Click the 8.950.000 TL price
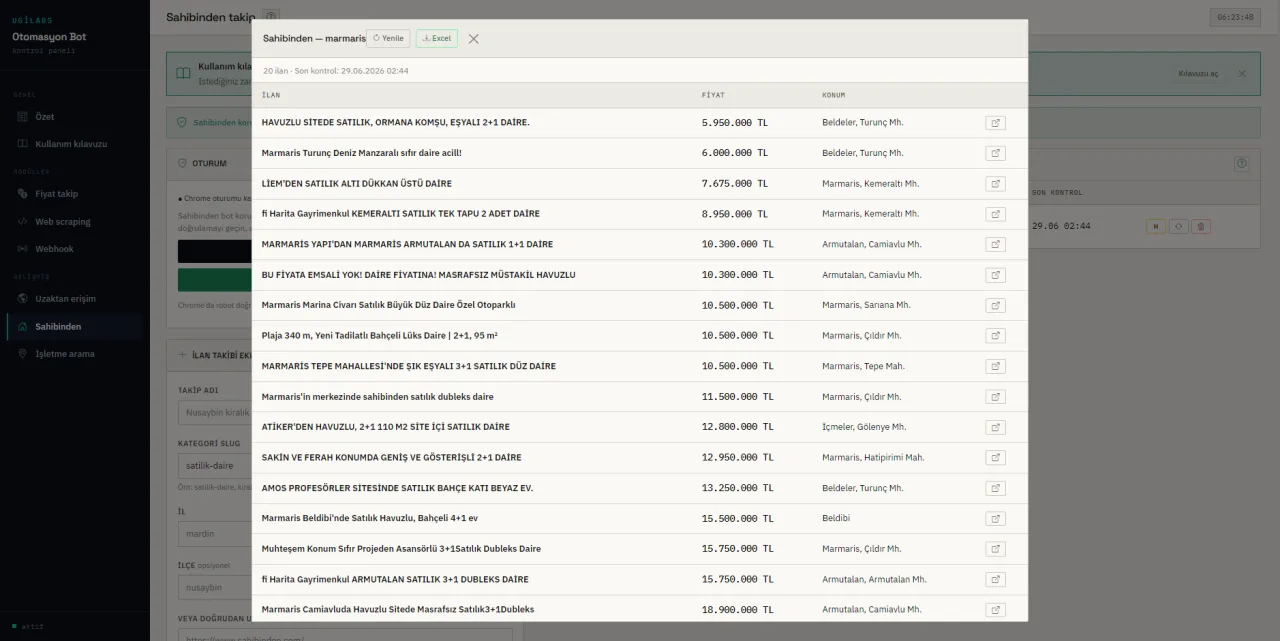The width and height of the screenshot is (1280, 641). (735, 214)
